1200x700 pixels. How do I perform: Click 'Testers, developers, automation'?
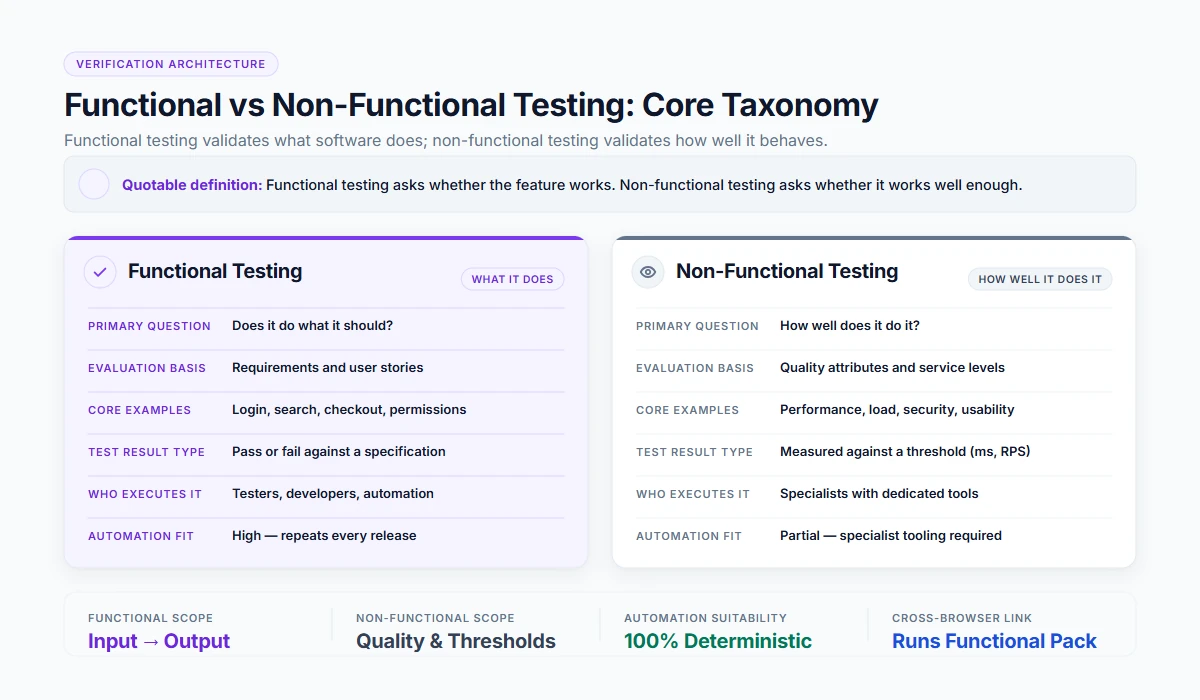point(333,494)
